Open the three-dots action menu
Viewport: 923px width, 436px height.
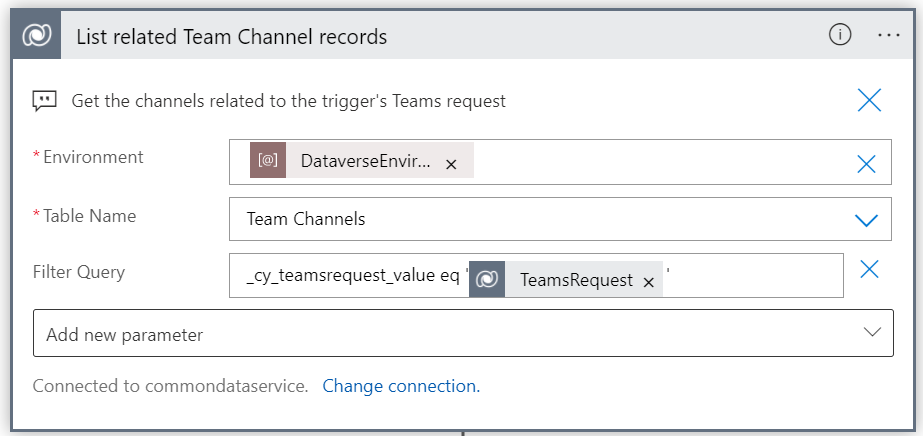(x=889, y=35)
